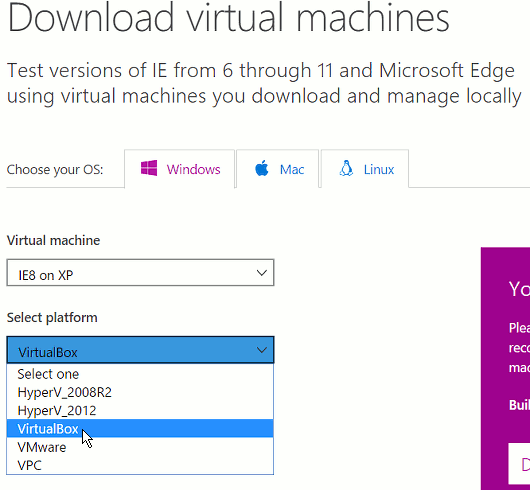The image size is (530, 490).
Task: Click the 'Choose your OS:' label
Action: (x=55, y=170)
